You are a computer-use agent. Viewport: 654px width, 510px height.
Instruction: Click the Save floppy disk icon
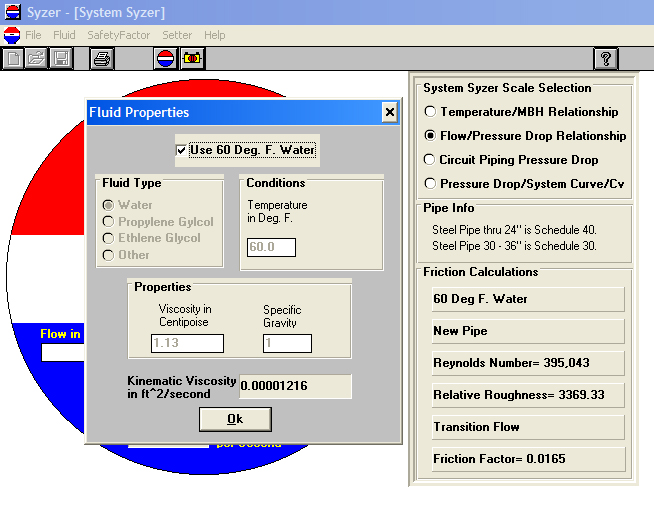pos(61,58)
